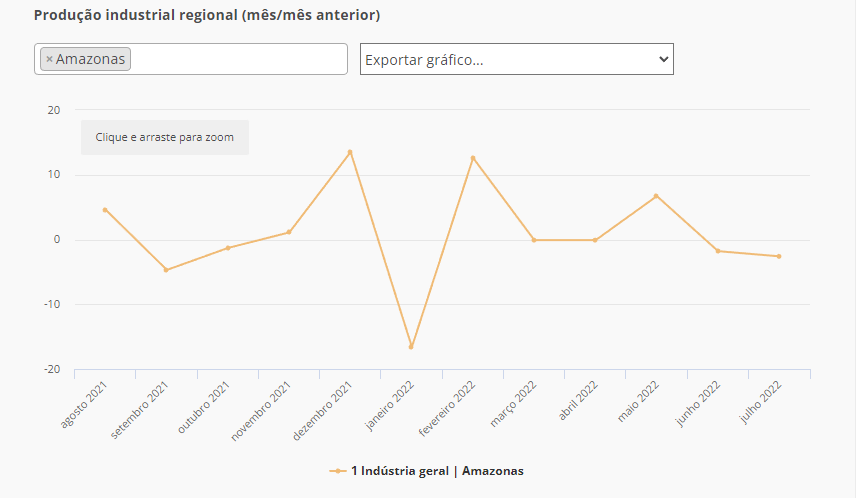861x498 pixels.
Task: Click the 'Clique e arraste para zoom' box
Action: coord(165,138)
